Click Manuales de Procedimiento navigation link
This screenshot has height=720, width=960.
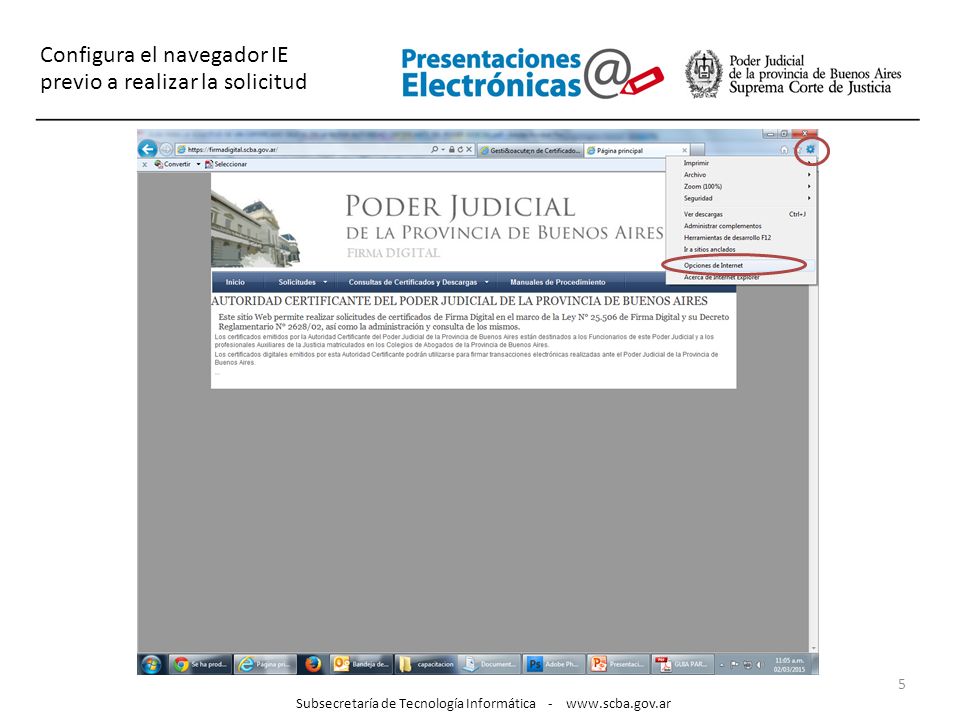(x=558, y=282)
